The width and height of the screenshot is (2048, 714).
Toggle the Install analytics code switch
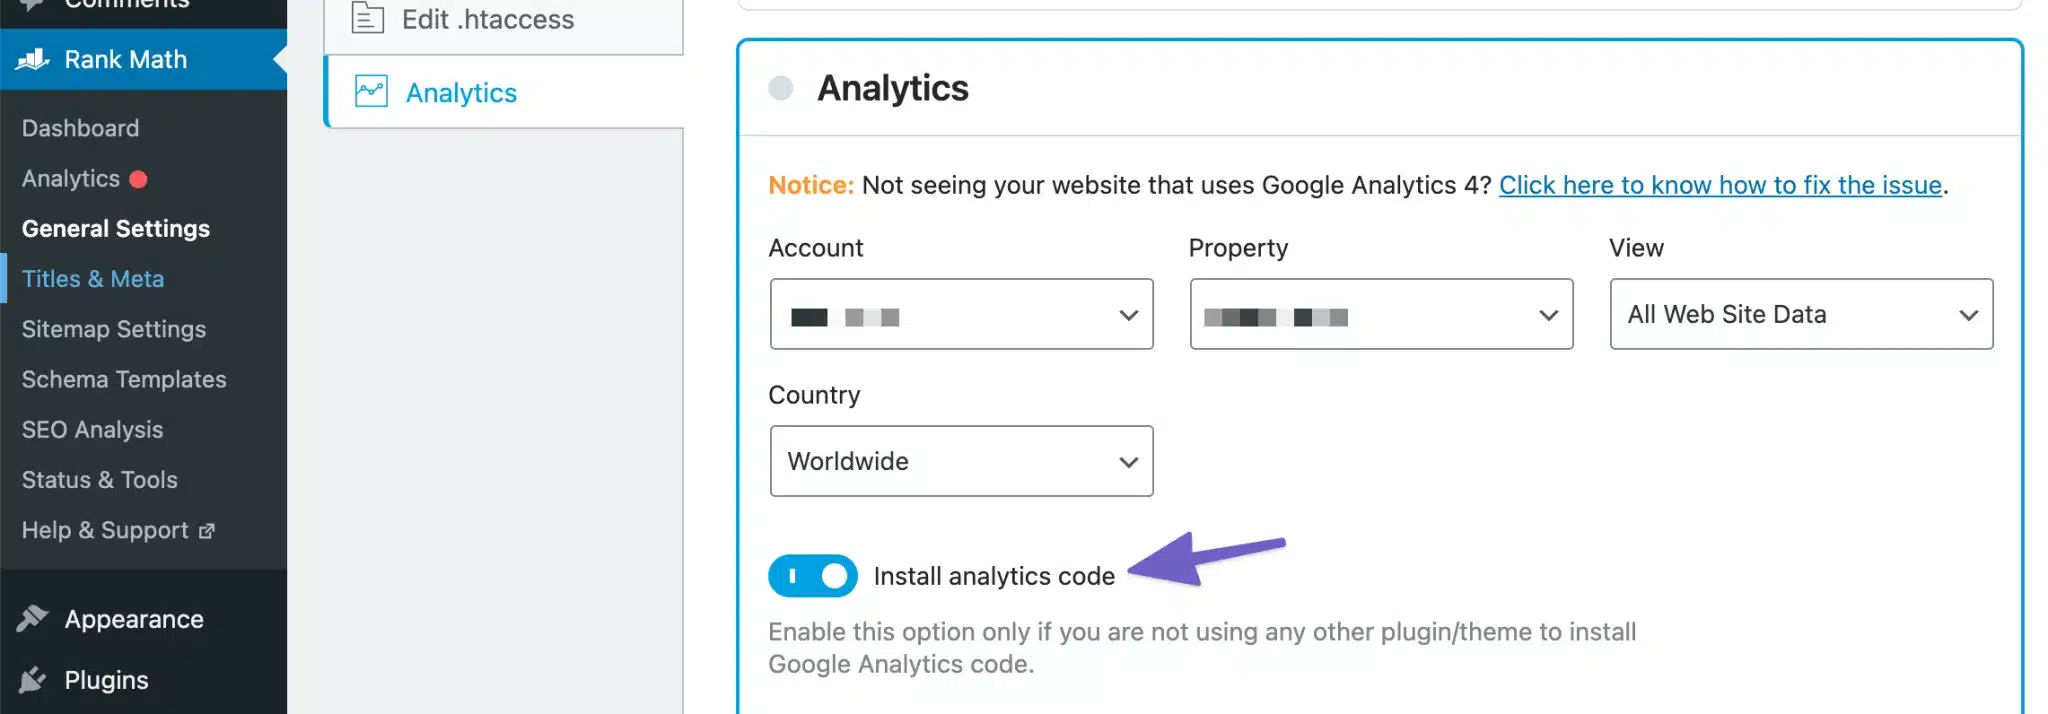click(812, 576)
